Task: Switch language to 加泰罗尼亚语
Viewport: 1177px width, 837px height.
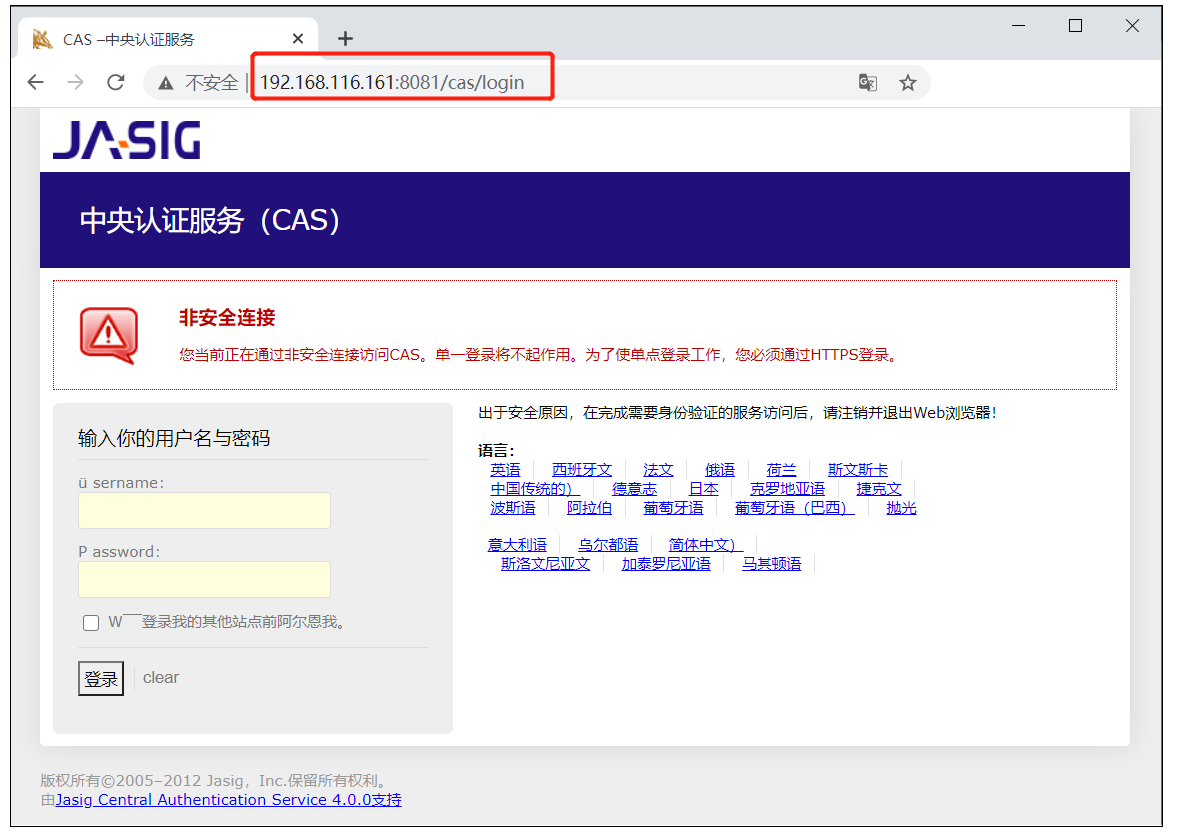Action: click(666, 564)
